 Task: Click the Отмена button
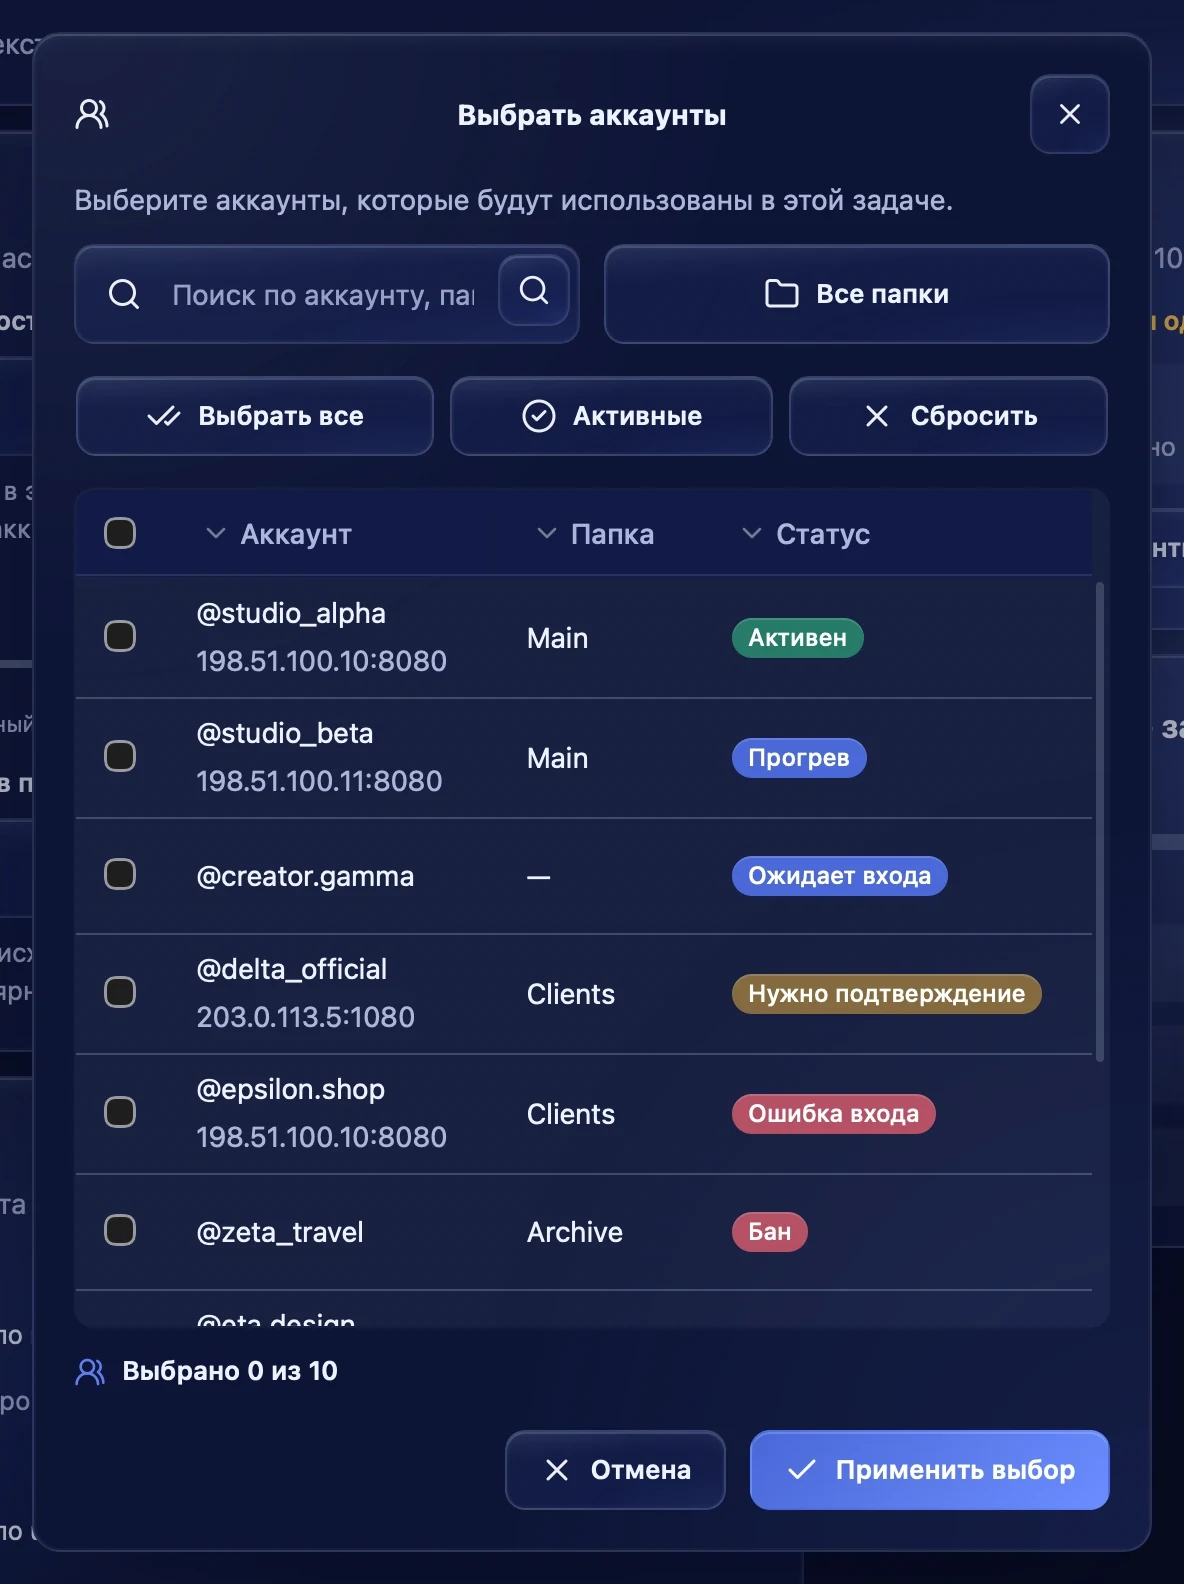(615, 1470)
